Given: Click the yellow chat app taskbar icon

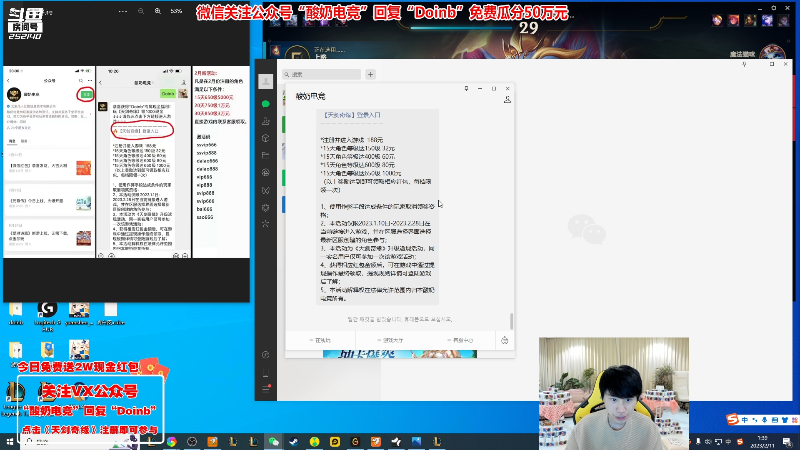Looking at the screenshot, I should [x=335, y=442].
